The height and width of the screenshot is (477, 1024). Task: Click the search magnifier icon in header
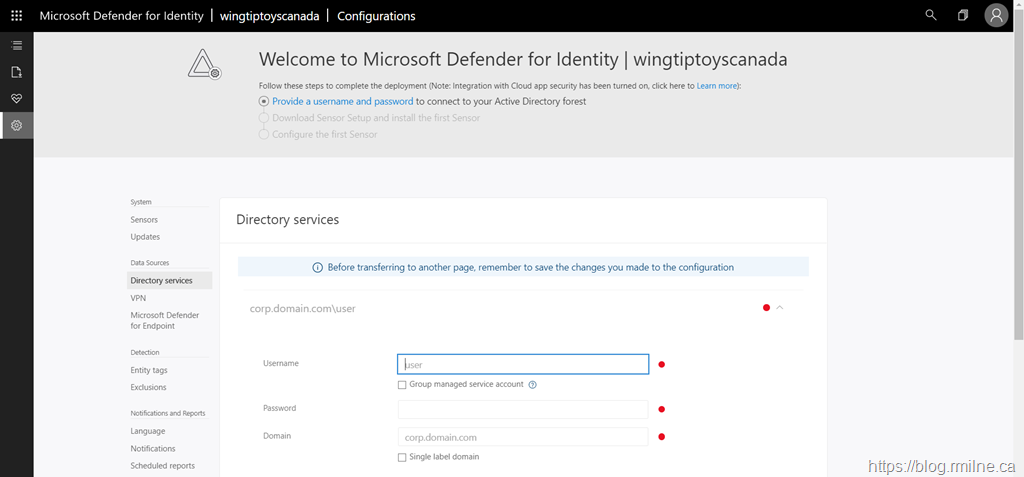pyautogui.click(x=931, y=15)
